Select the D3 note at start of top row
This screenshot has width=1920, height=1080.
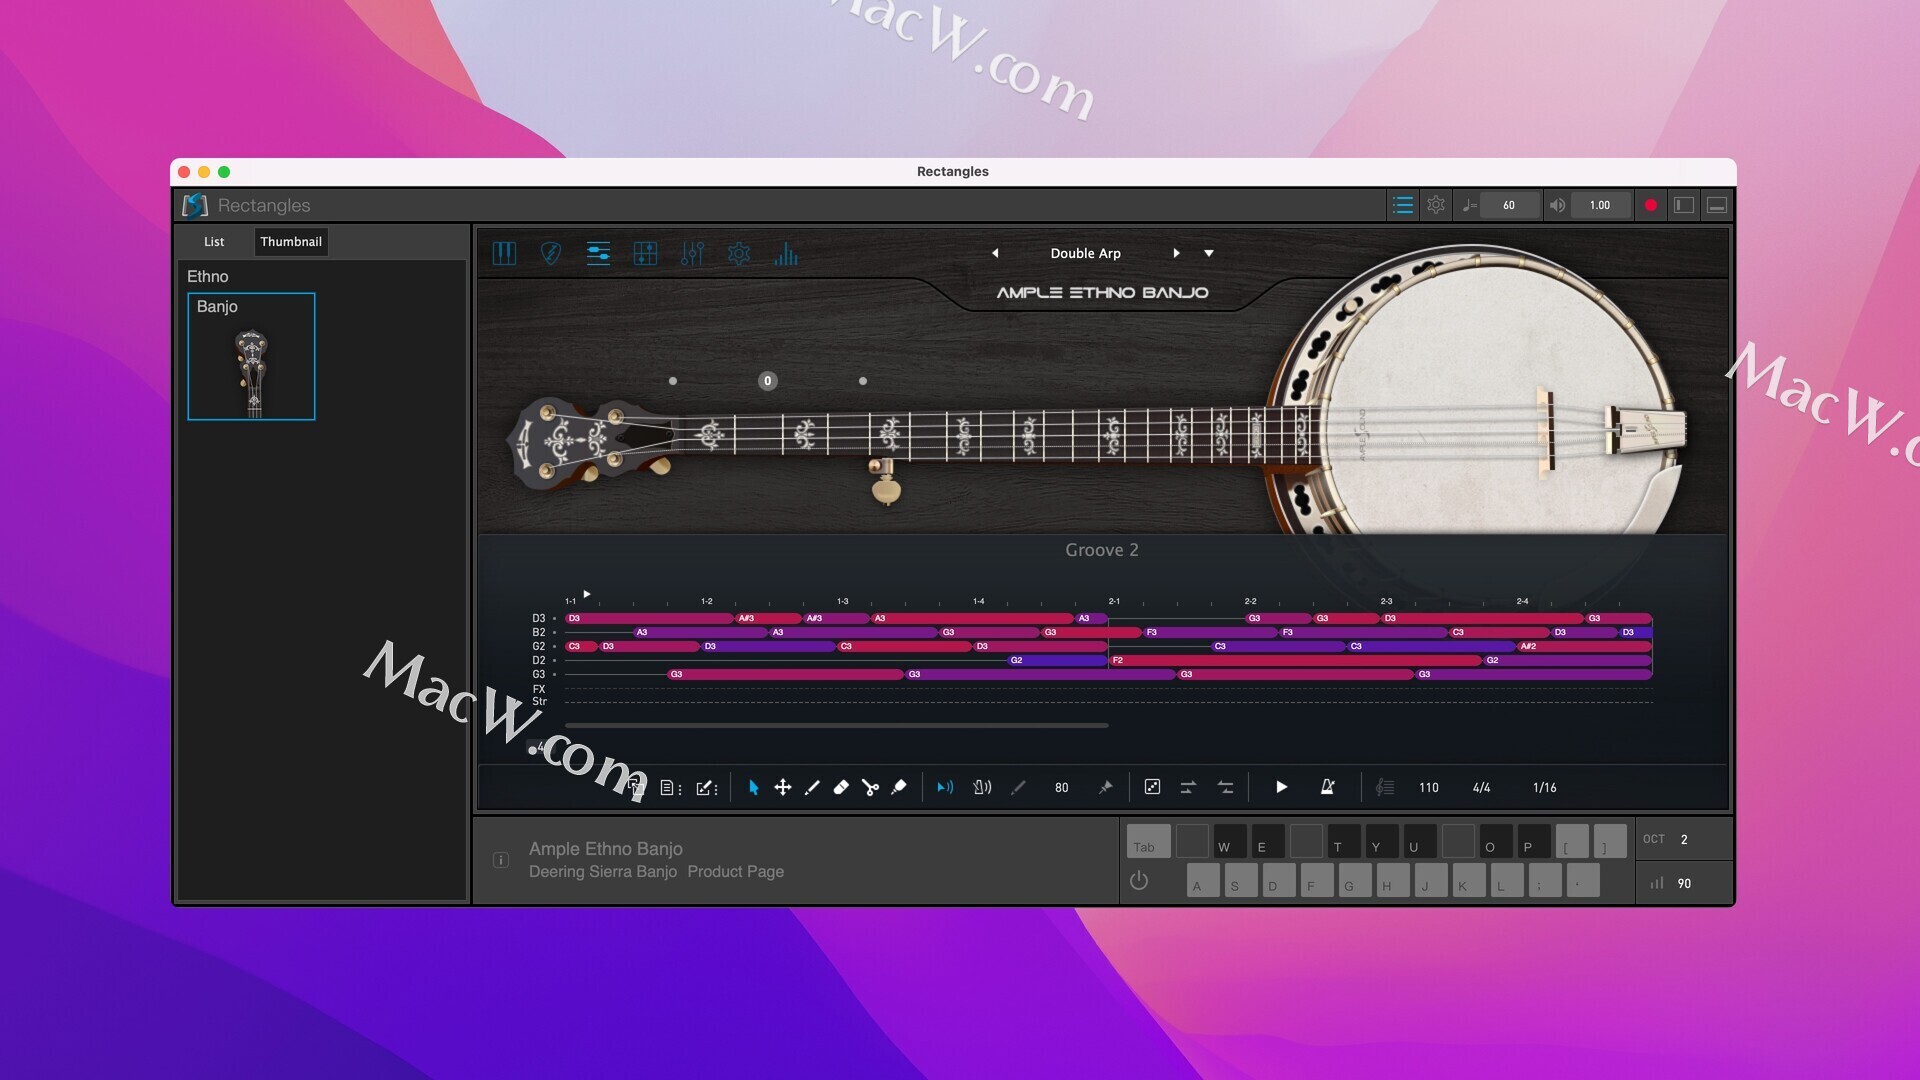click(648, 618)
